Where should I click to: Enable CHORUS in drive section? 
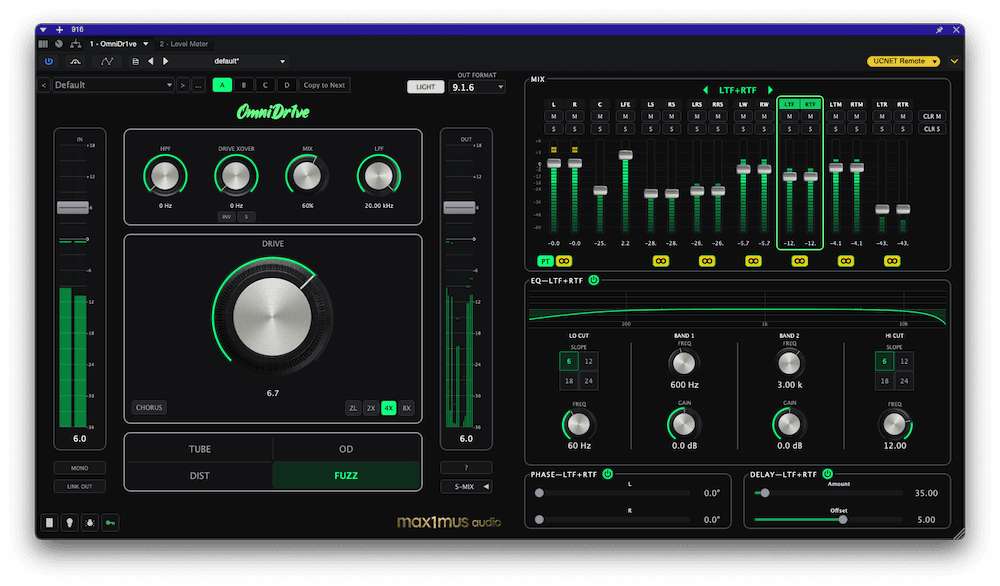pos(149,407)
